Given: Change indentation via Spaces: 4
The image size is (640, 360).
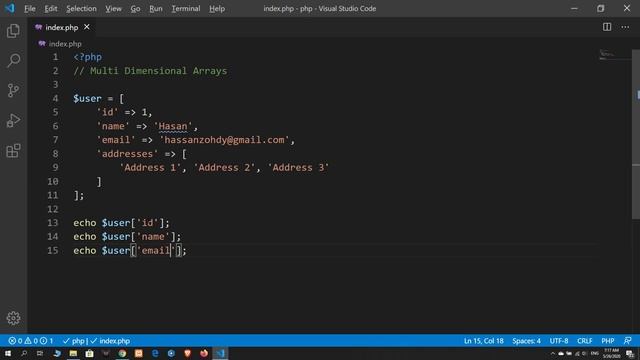Looking at the screenshot, I should click(x=527, y=341).
